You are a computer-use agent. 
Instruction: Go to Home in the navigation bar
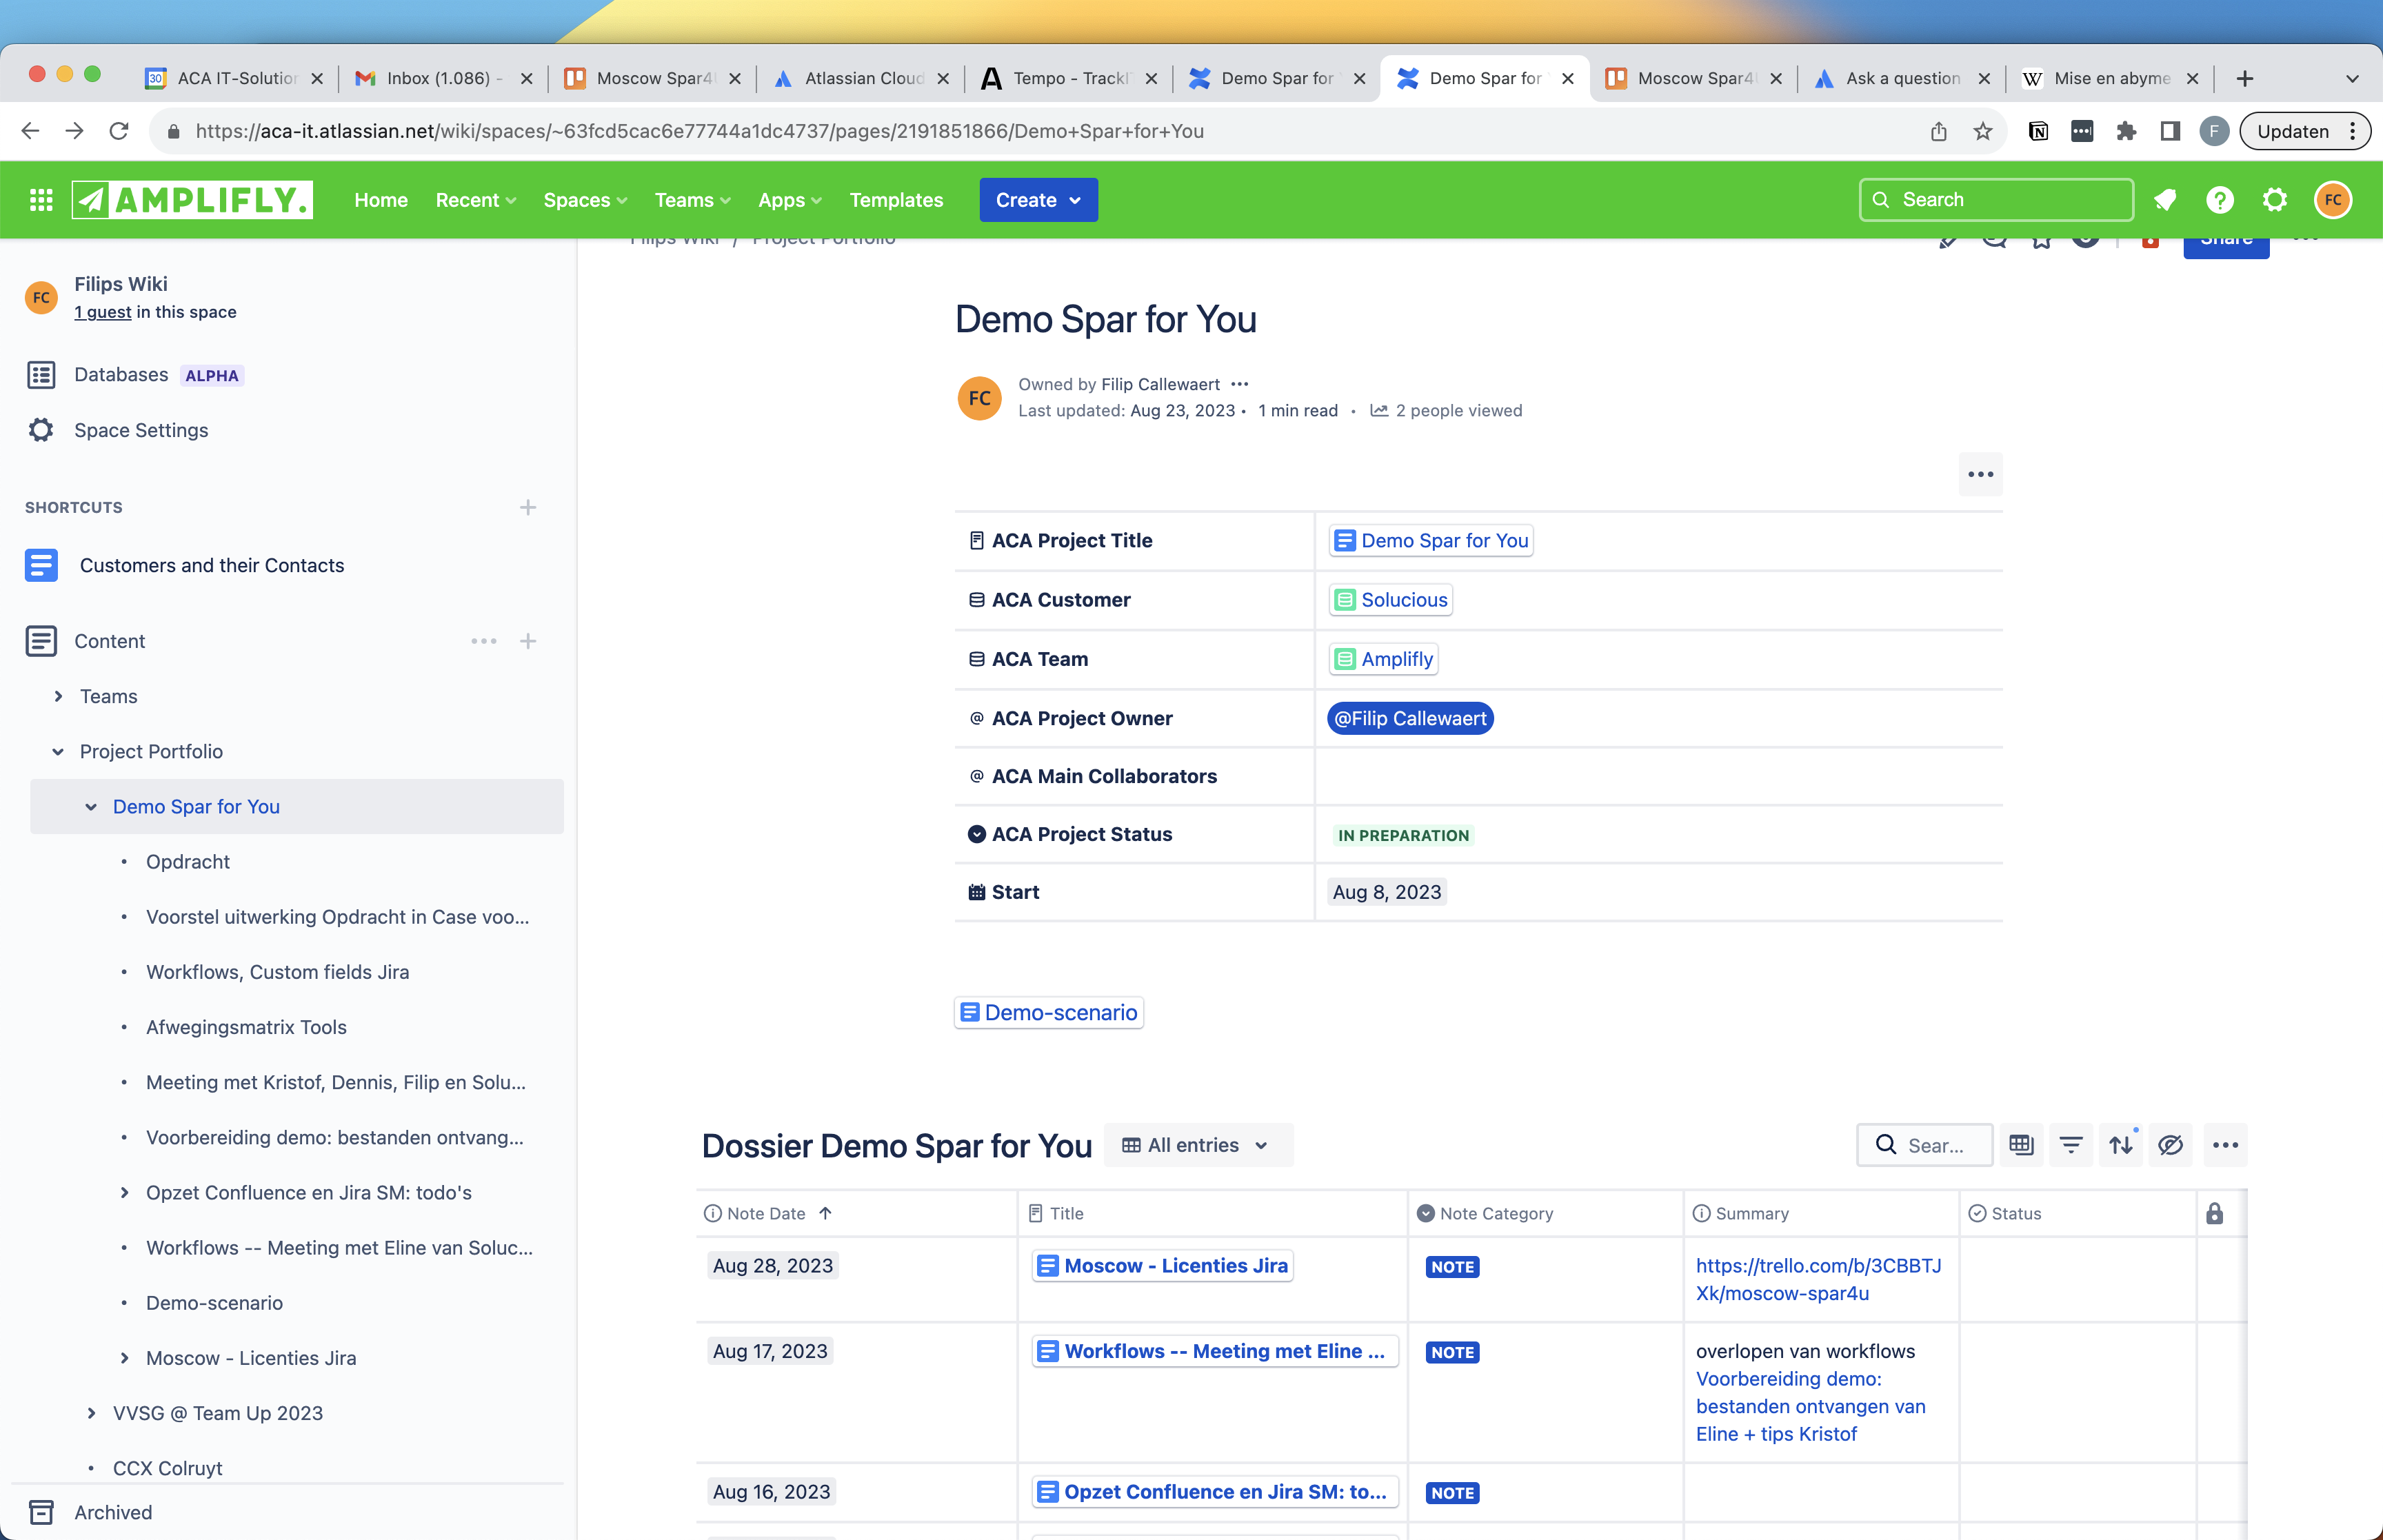[x=381, y=200]
